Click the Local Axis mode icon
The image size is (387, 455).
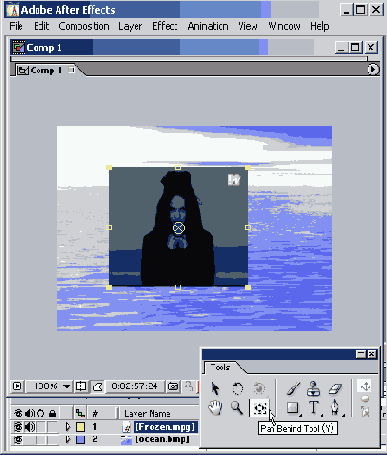click(365, 387)
